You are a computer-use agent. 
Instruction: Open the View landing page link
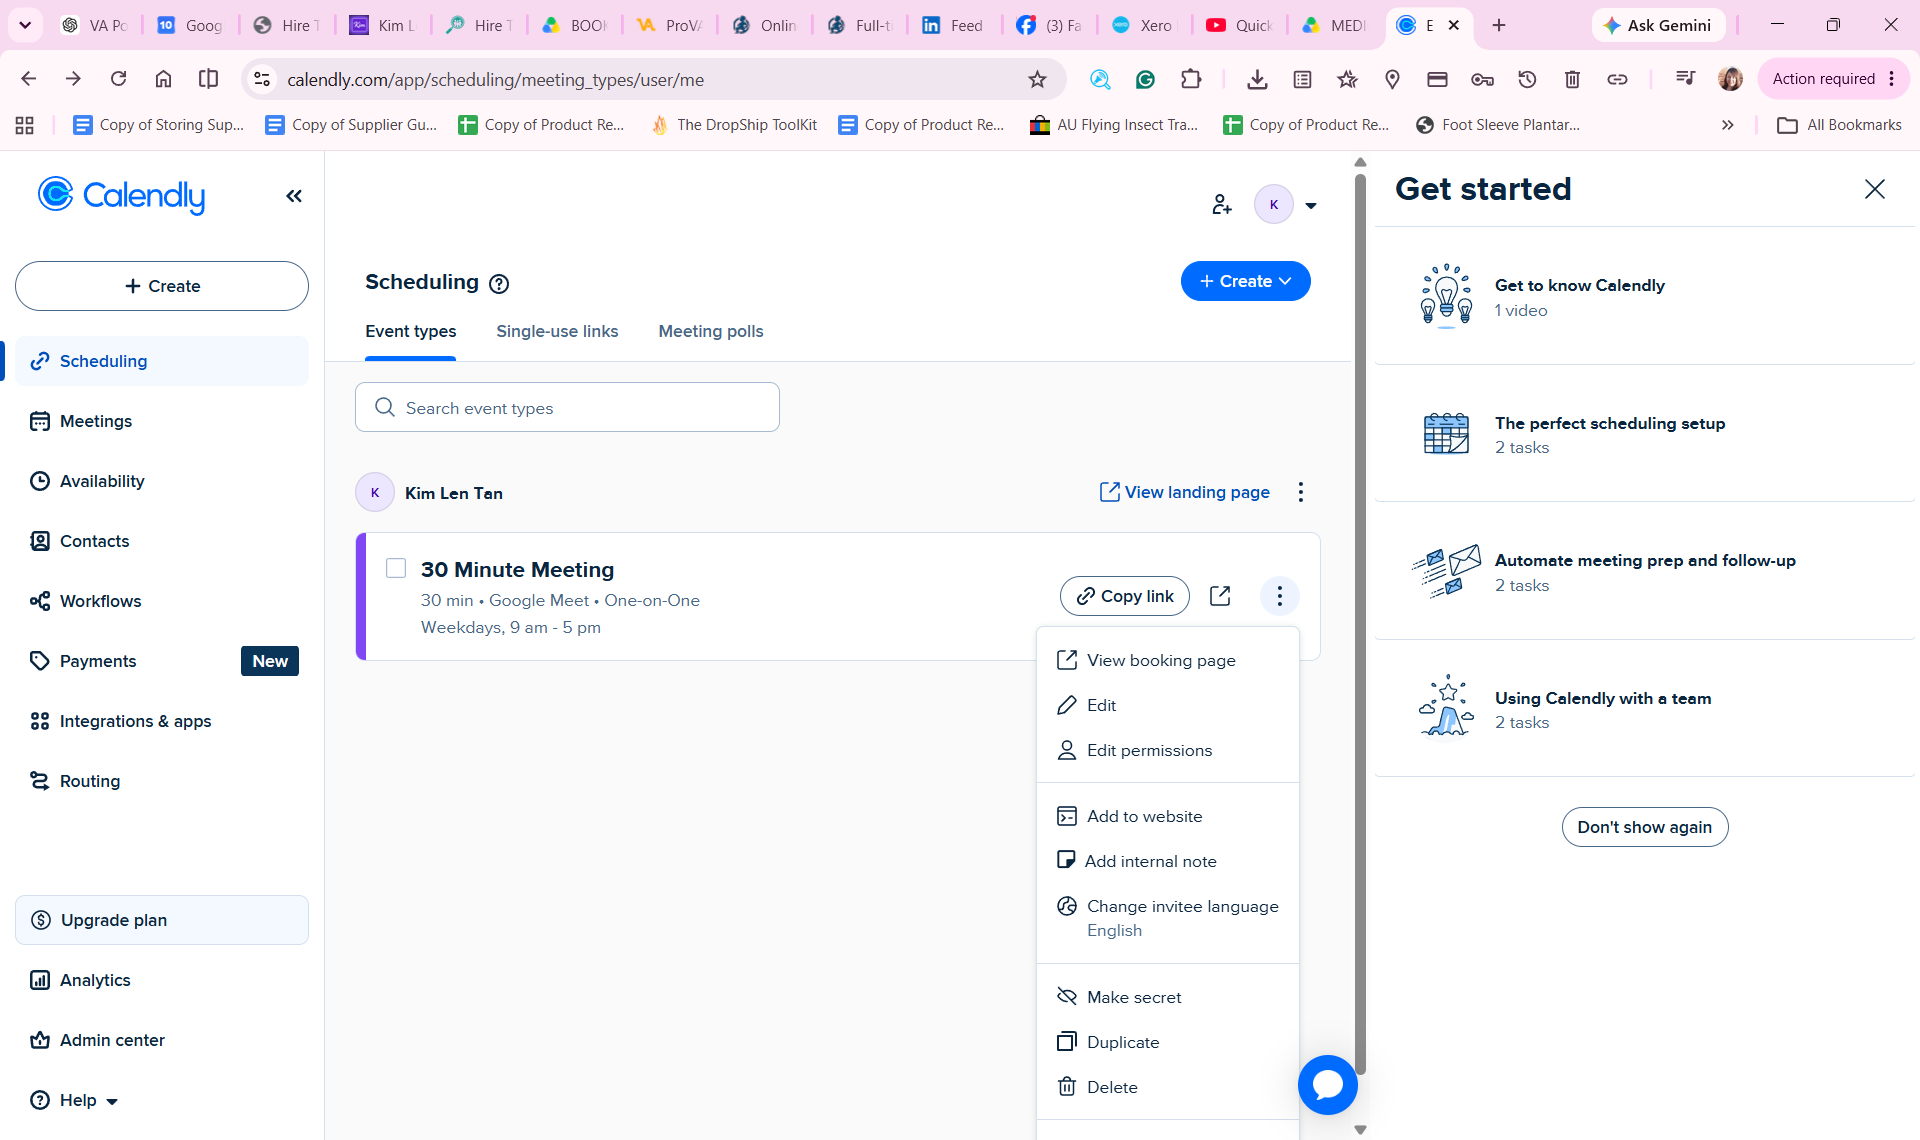click(x=1184, y=492)
